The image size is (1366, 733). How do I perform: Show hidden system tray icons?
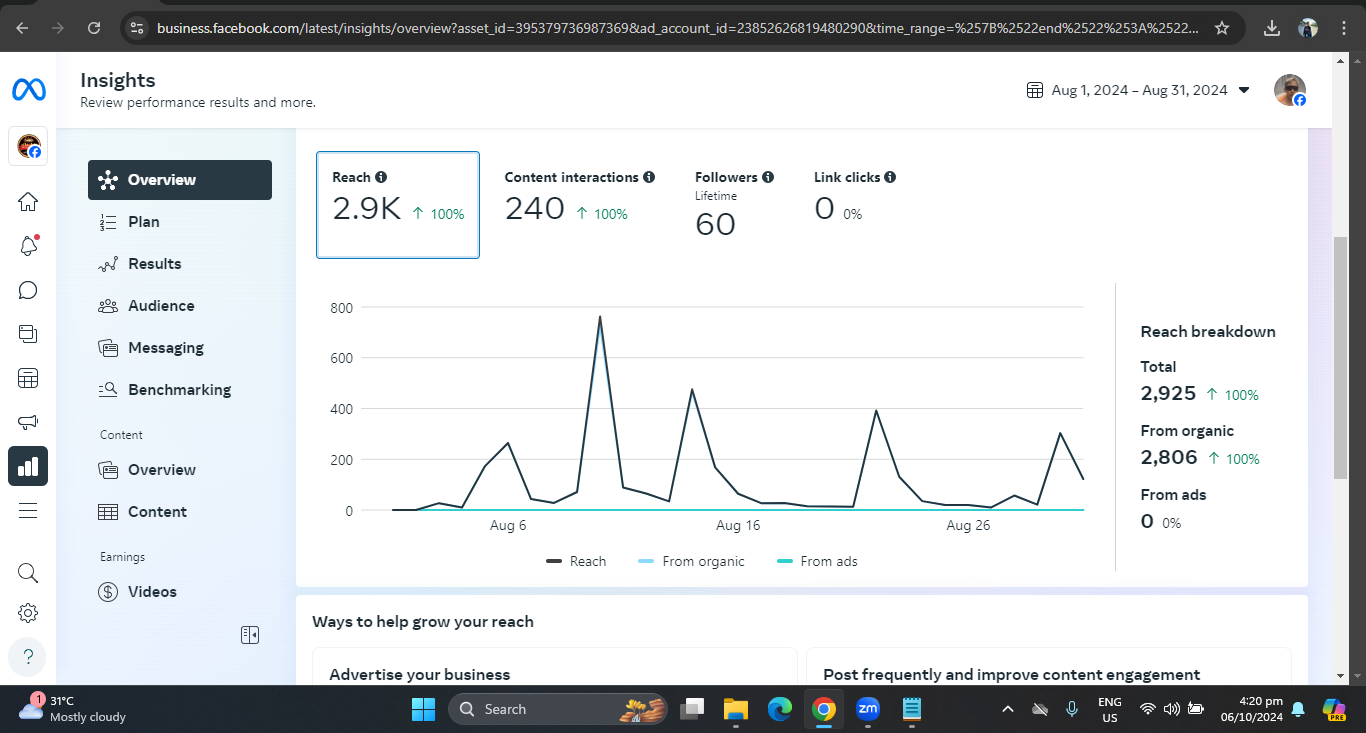tap(1008, 709)
